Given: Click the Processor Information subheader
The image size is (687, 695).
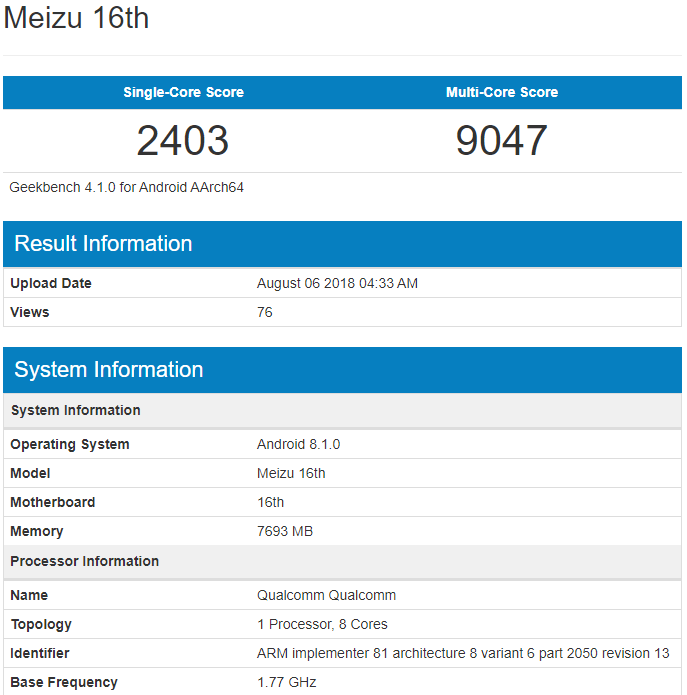Looking at the screenshot, I should pos(342,562).
